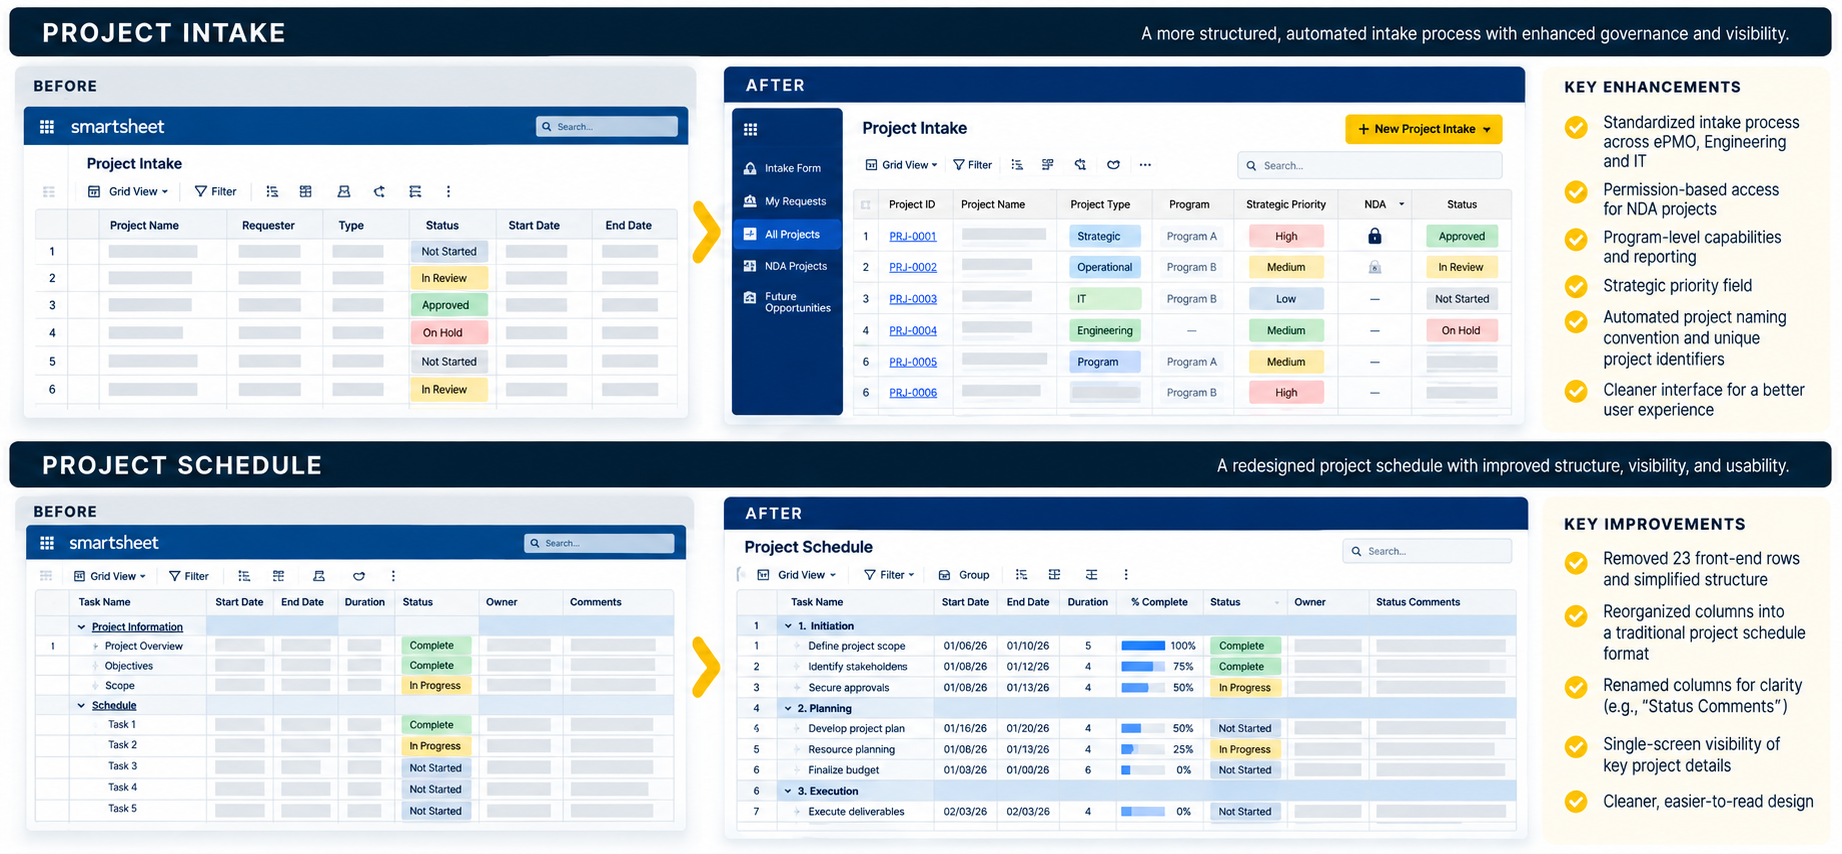This screenshot has height=854, width=1842.
Task: Open the app launcher grid in Before Project Intake header
Action: pyautogui.click(x=46, y=127)
